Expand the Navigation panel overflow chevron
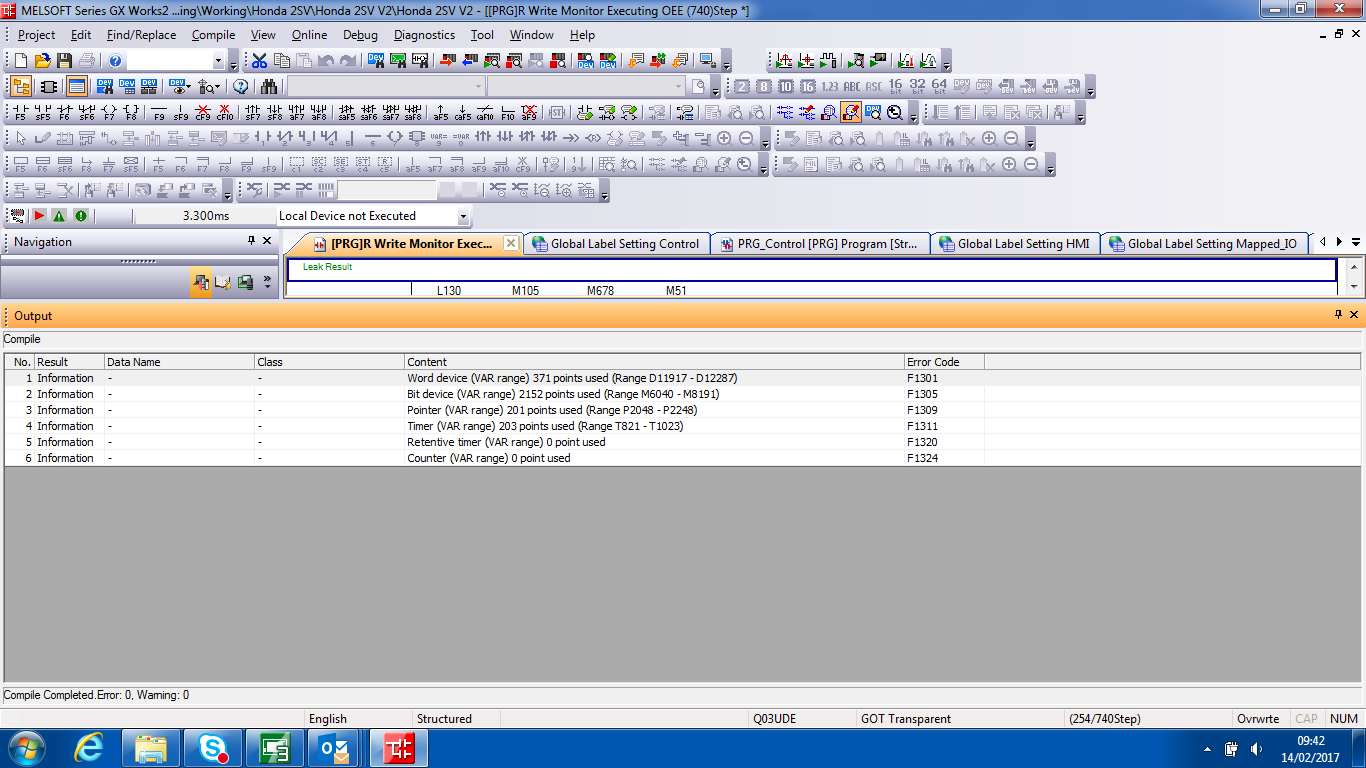 coord(267,283)
